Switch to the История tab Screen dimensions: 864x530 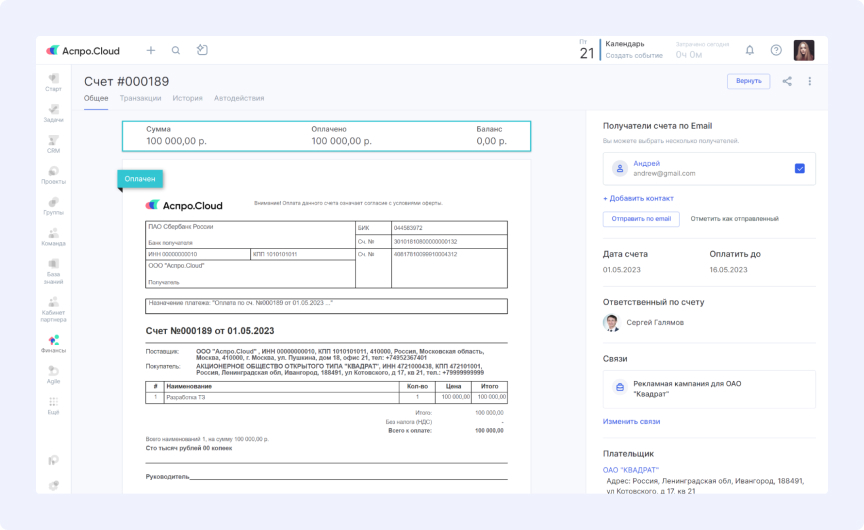pyautogui.click(x=187, y=98)
